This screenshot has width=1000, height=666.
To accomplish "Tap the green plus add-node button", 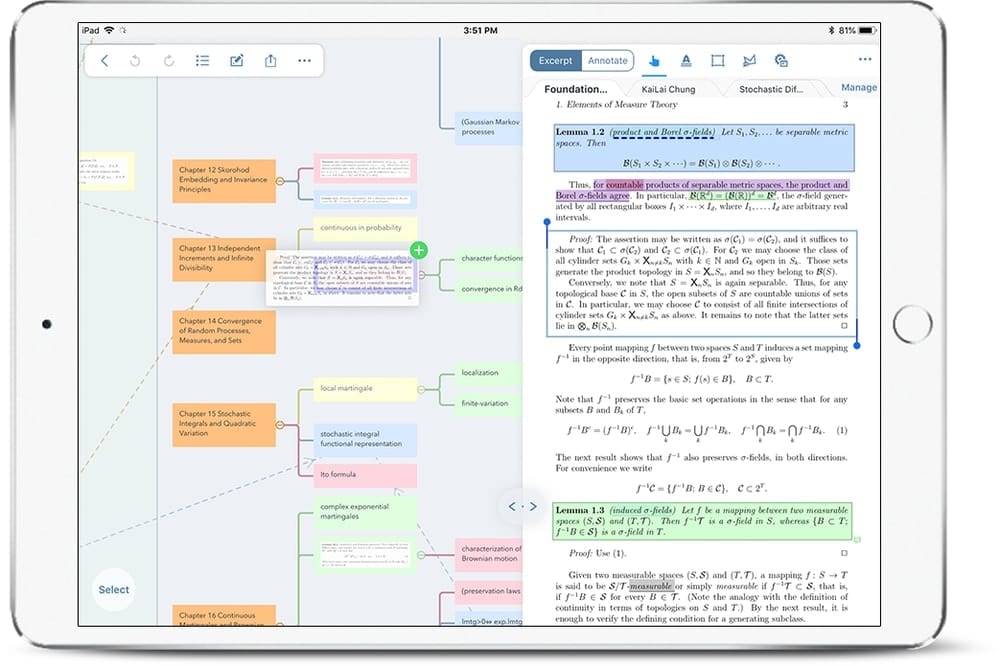I will click(419, 250).
